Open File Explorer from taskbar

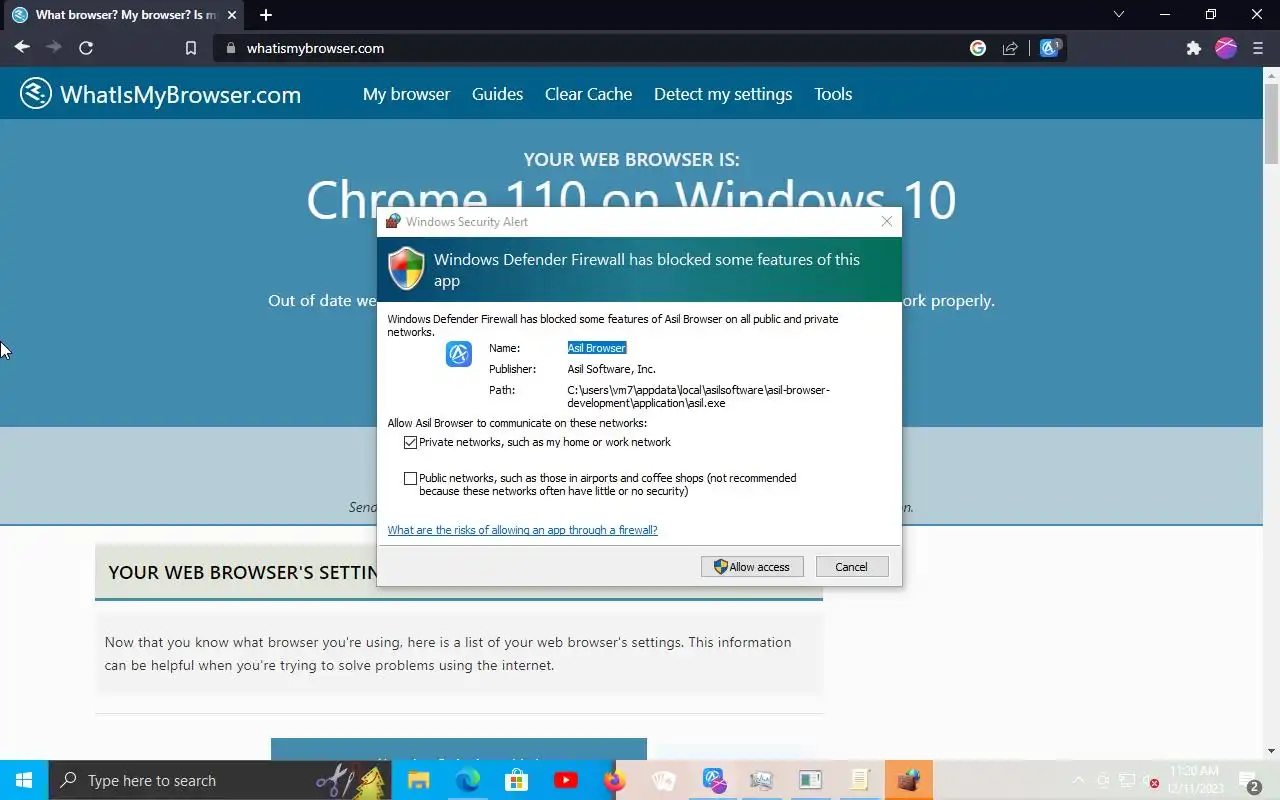click(418, 780)
